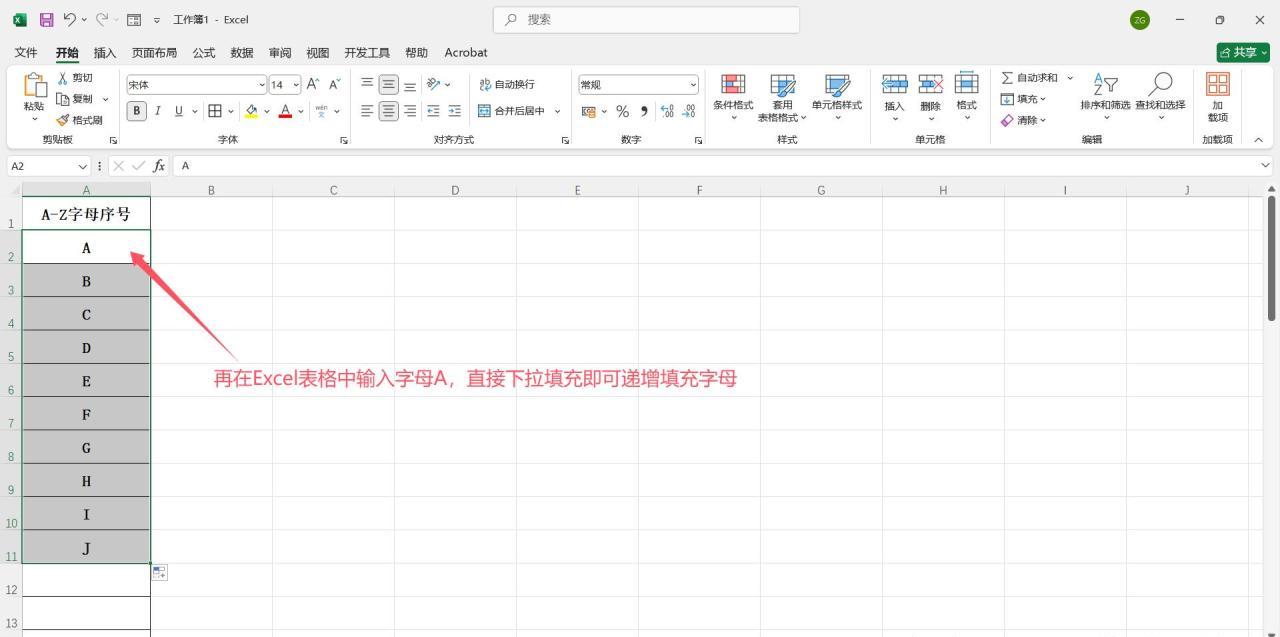Image resolution: width=1280 pixels, height=637 pixels.
Task: Toggle bold formatting
Action: tap(136, 111)
